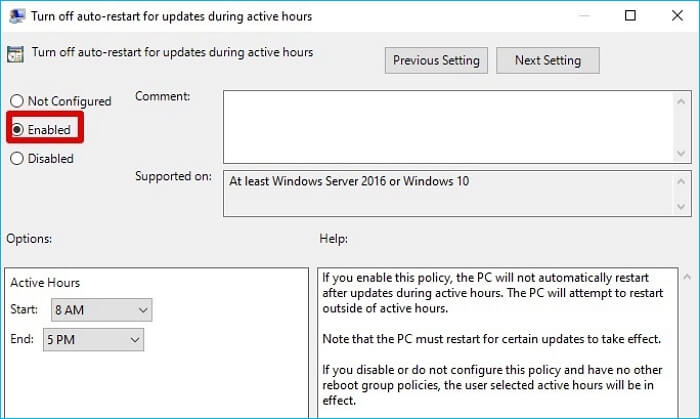Maximize the policy settings window
The height and width of the screenshot is (419, 700).
pos(630,16)
